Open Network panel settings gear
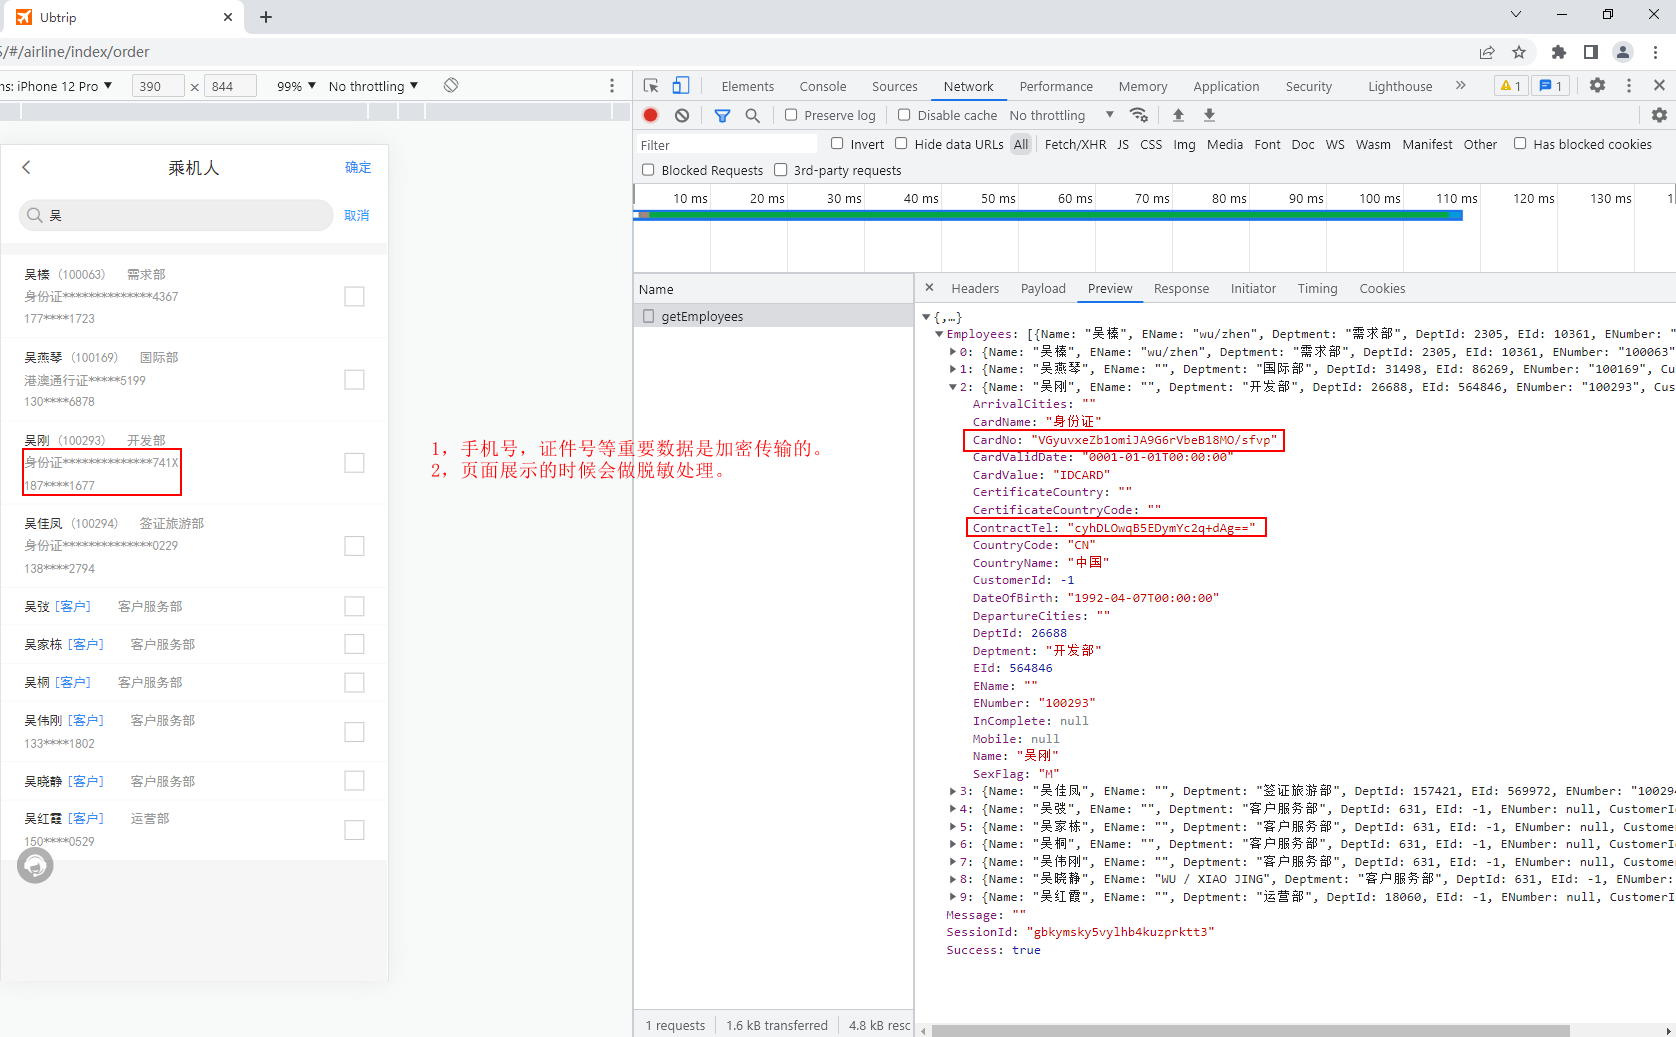Viewport: 1676px width, 1037px height. [x=1659, y=115]
